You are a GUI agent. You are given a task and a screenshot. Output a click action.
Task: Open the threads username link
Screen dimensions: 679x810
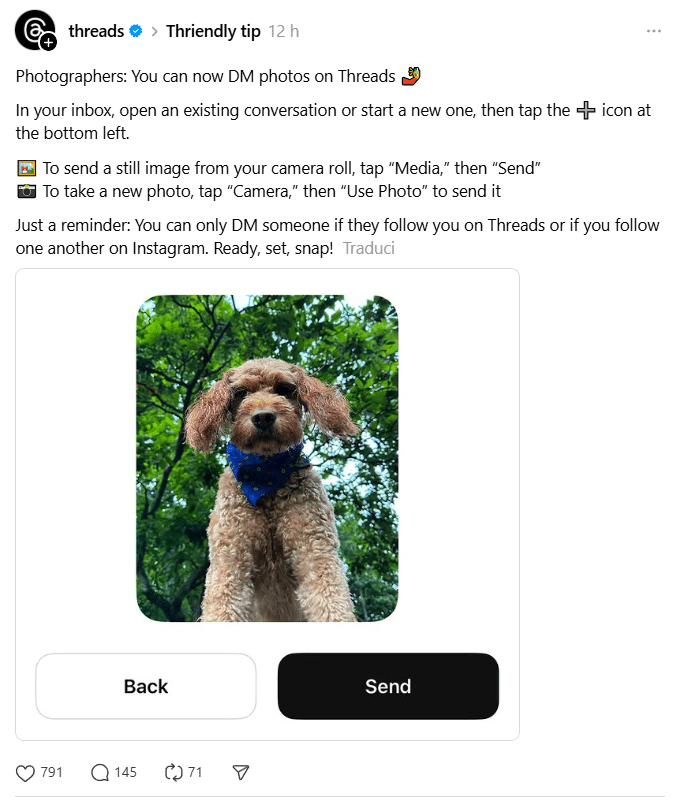point(96,32)
